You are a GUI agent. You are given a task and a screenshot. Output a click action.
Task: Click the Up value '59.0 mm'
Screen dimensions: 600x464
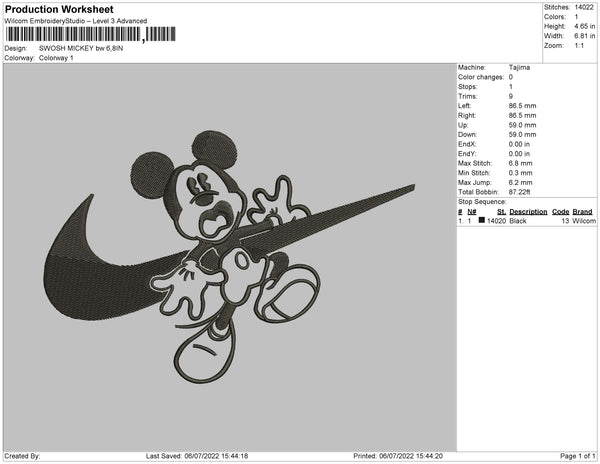point(522,125)
